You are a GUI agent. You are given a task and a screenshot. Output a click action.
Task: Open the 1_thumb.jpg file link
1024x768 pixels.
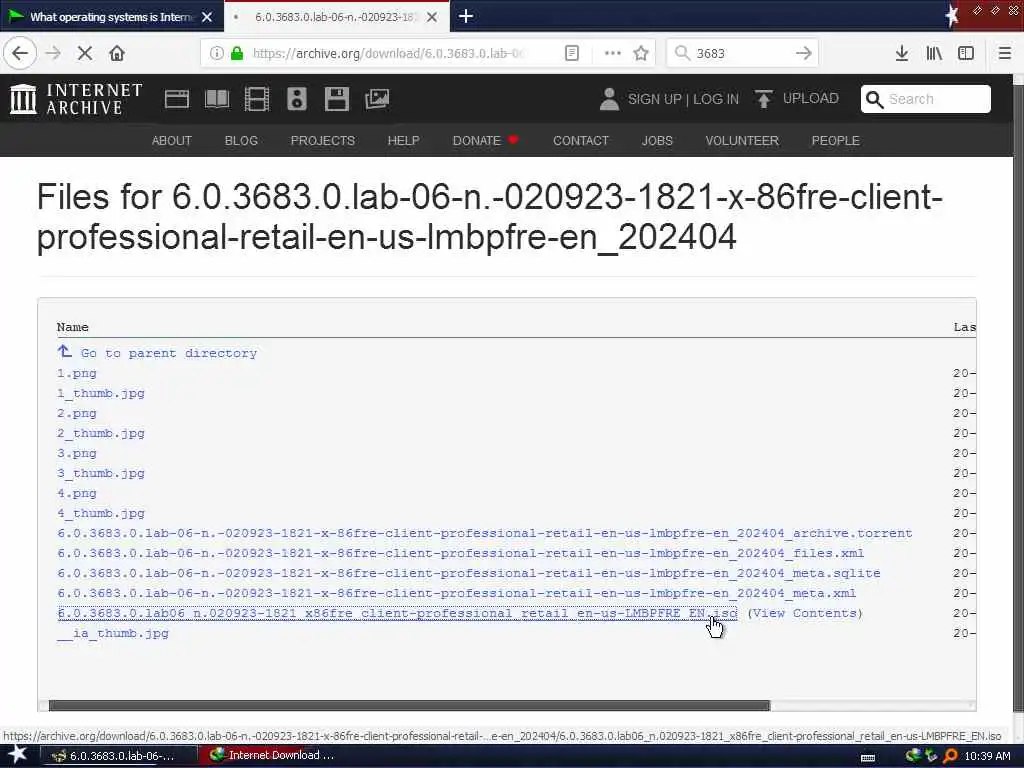tap(101, 393)
